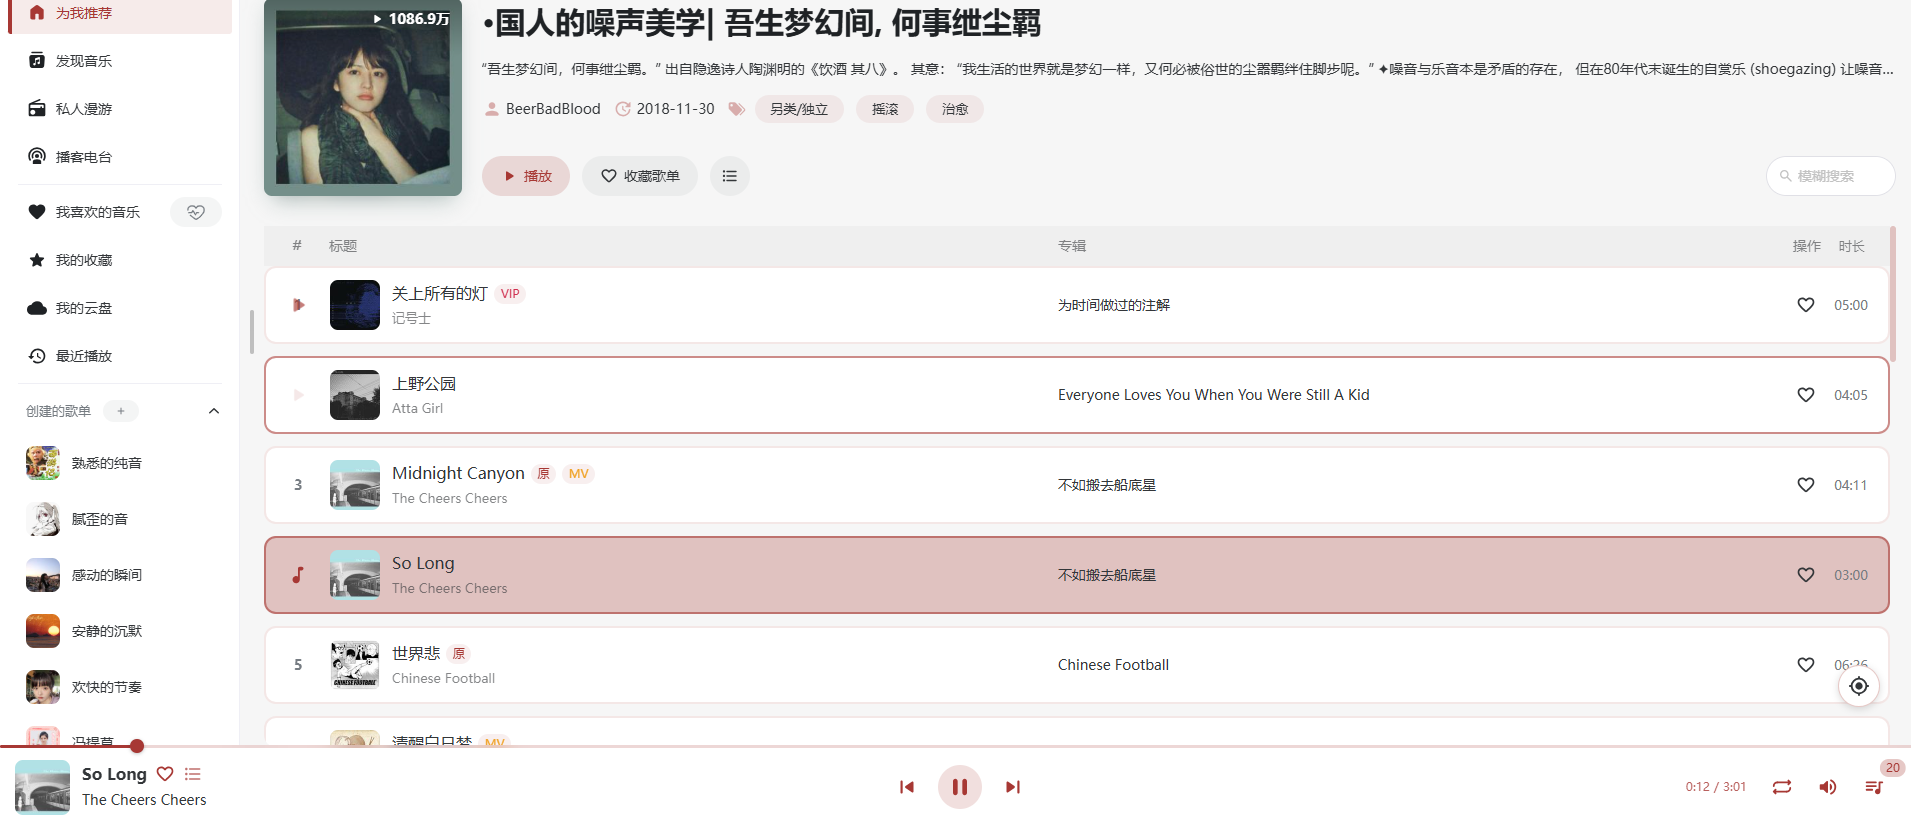Open 播客电台 in the sidebar
Image resolution: width=1911 pixels, height=825 pixels.
point(120,157)
